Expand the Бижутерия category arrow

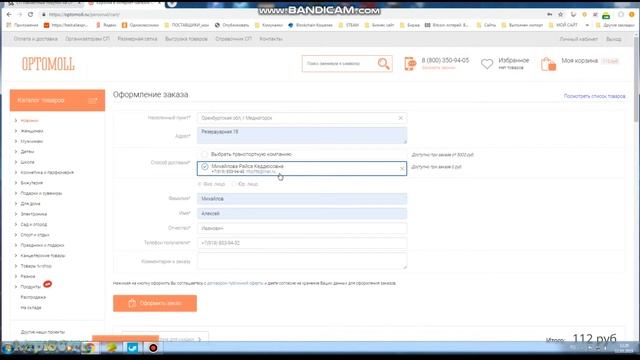pos(16,183)
